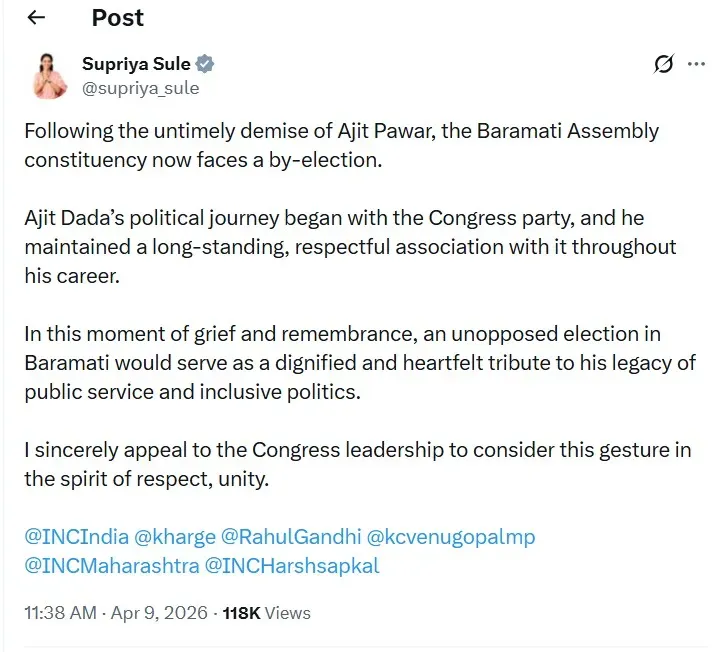This screenshot has width=716, height=652.
Task: Open the @kcvenugopalmp mention
Action: point(450,537)
